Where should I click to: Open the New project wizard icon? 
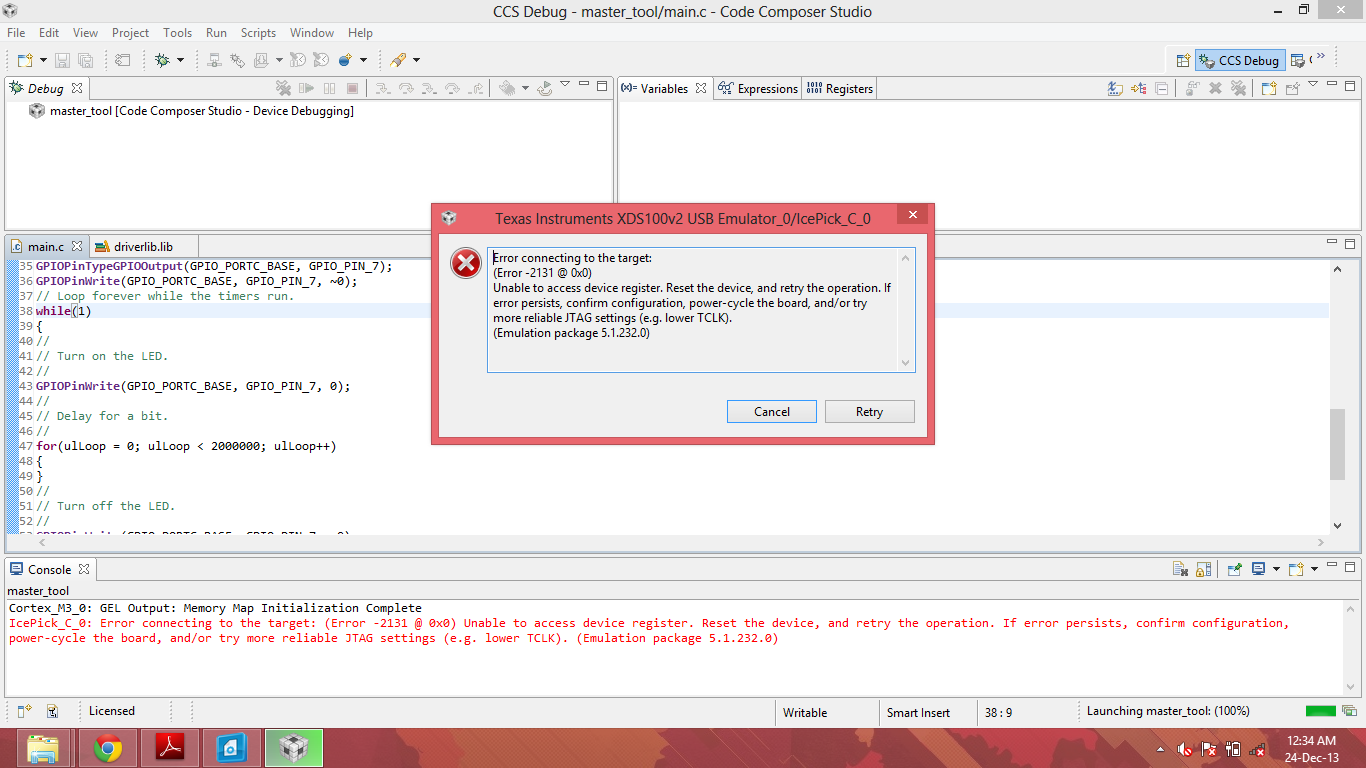(x=25, y=60)
